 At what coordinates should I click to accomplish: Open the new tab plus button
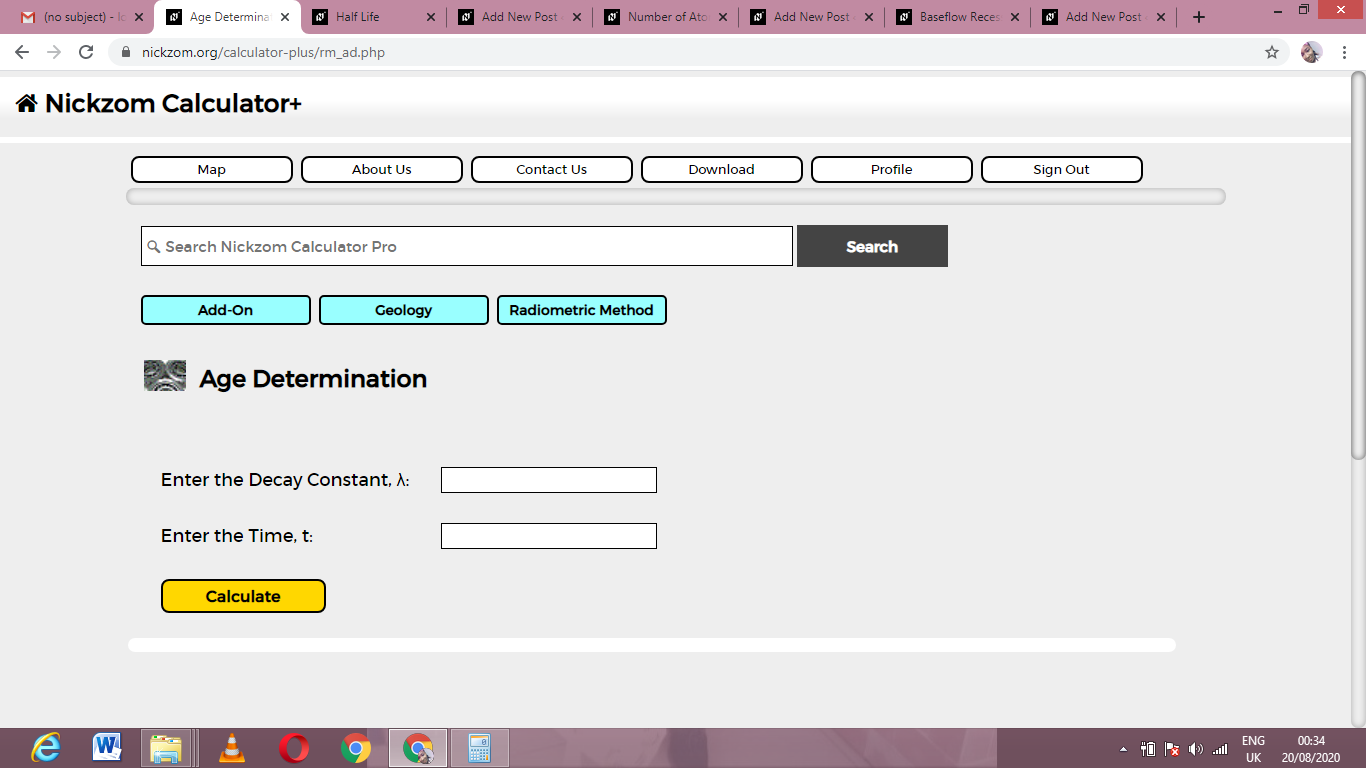click(x=1199, y=17)
